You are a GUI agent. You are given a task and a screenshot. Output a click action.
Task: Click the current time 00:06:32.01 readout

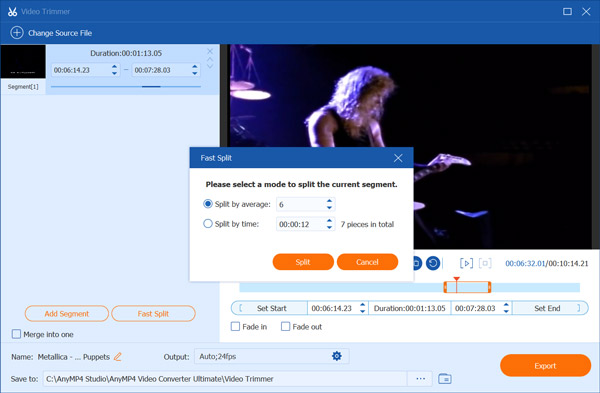(525, 263)
